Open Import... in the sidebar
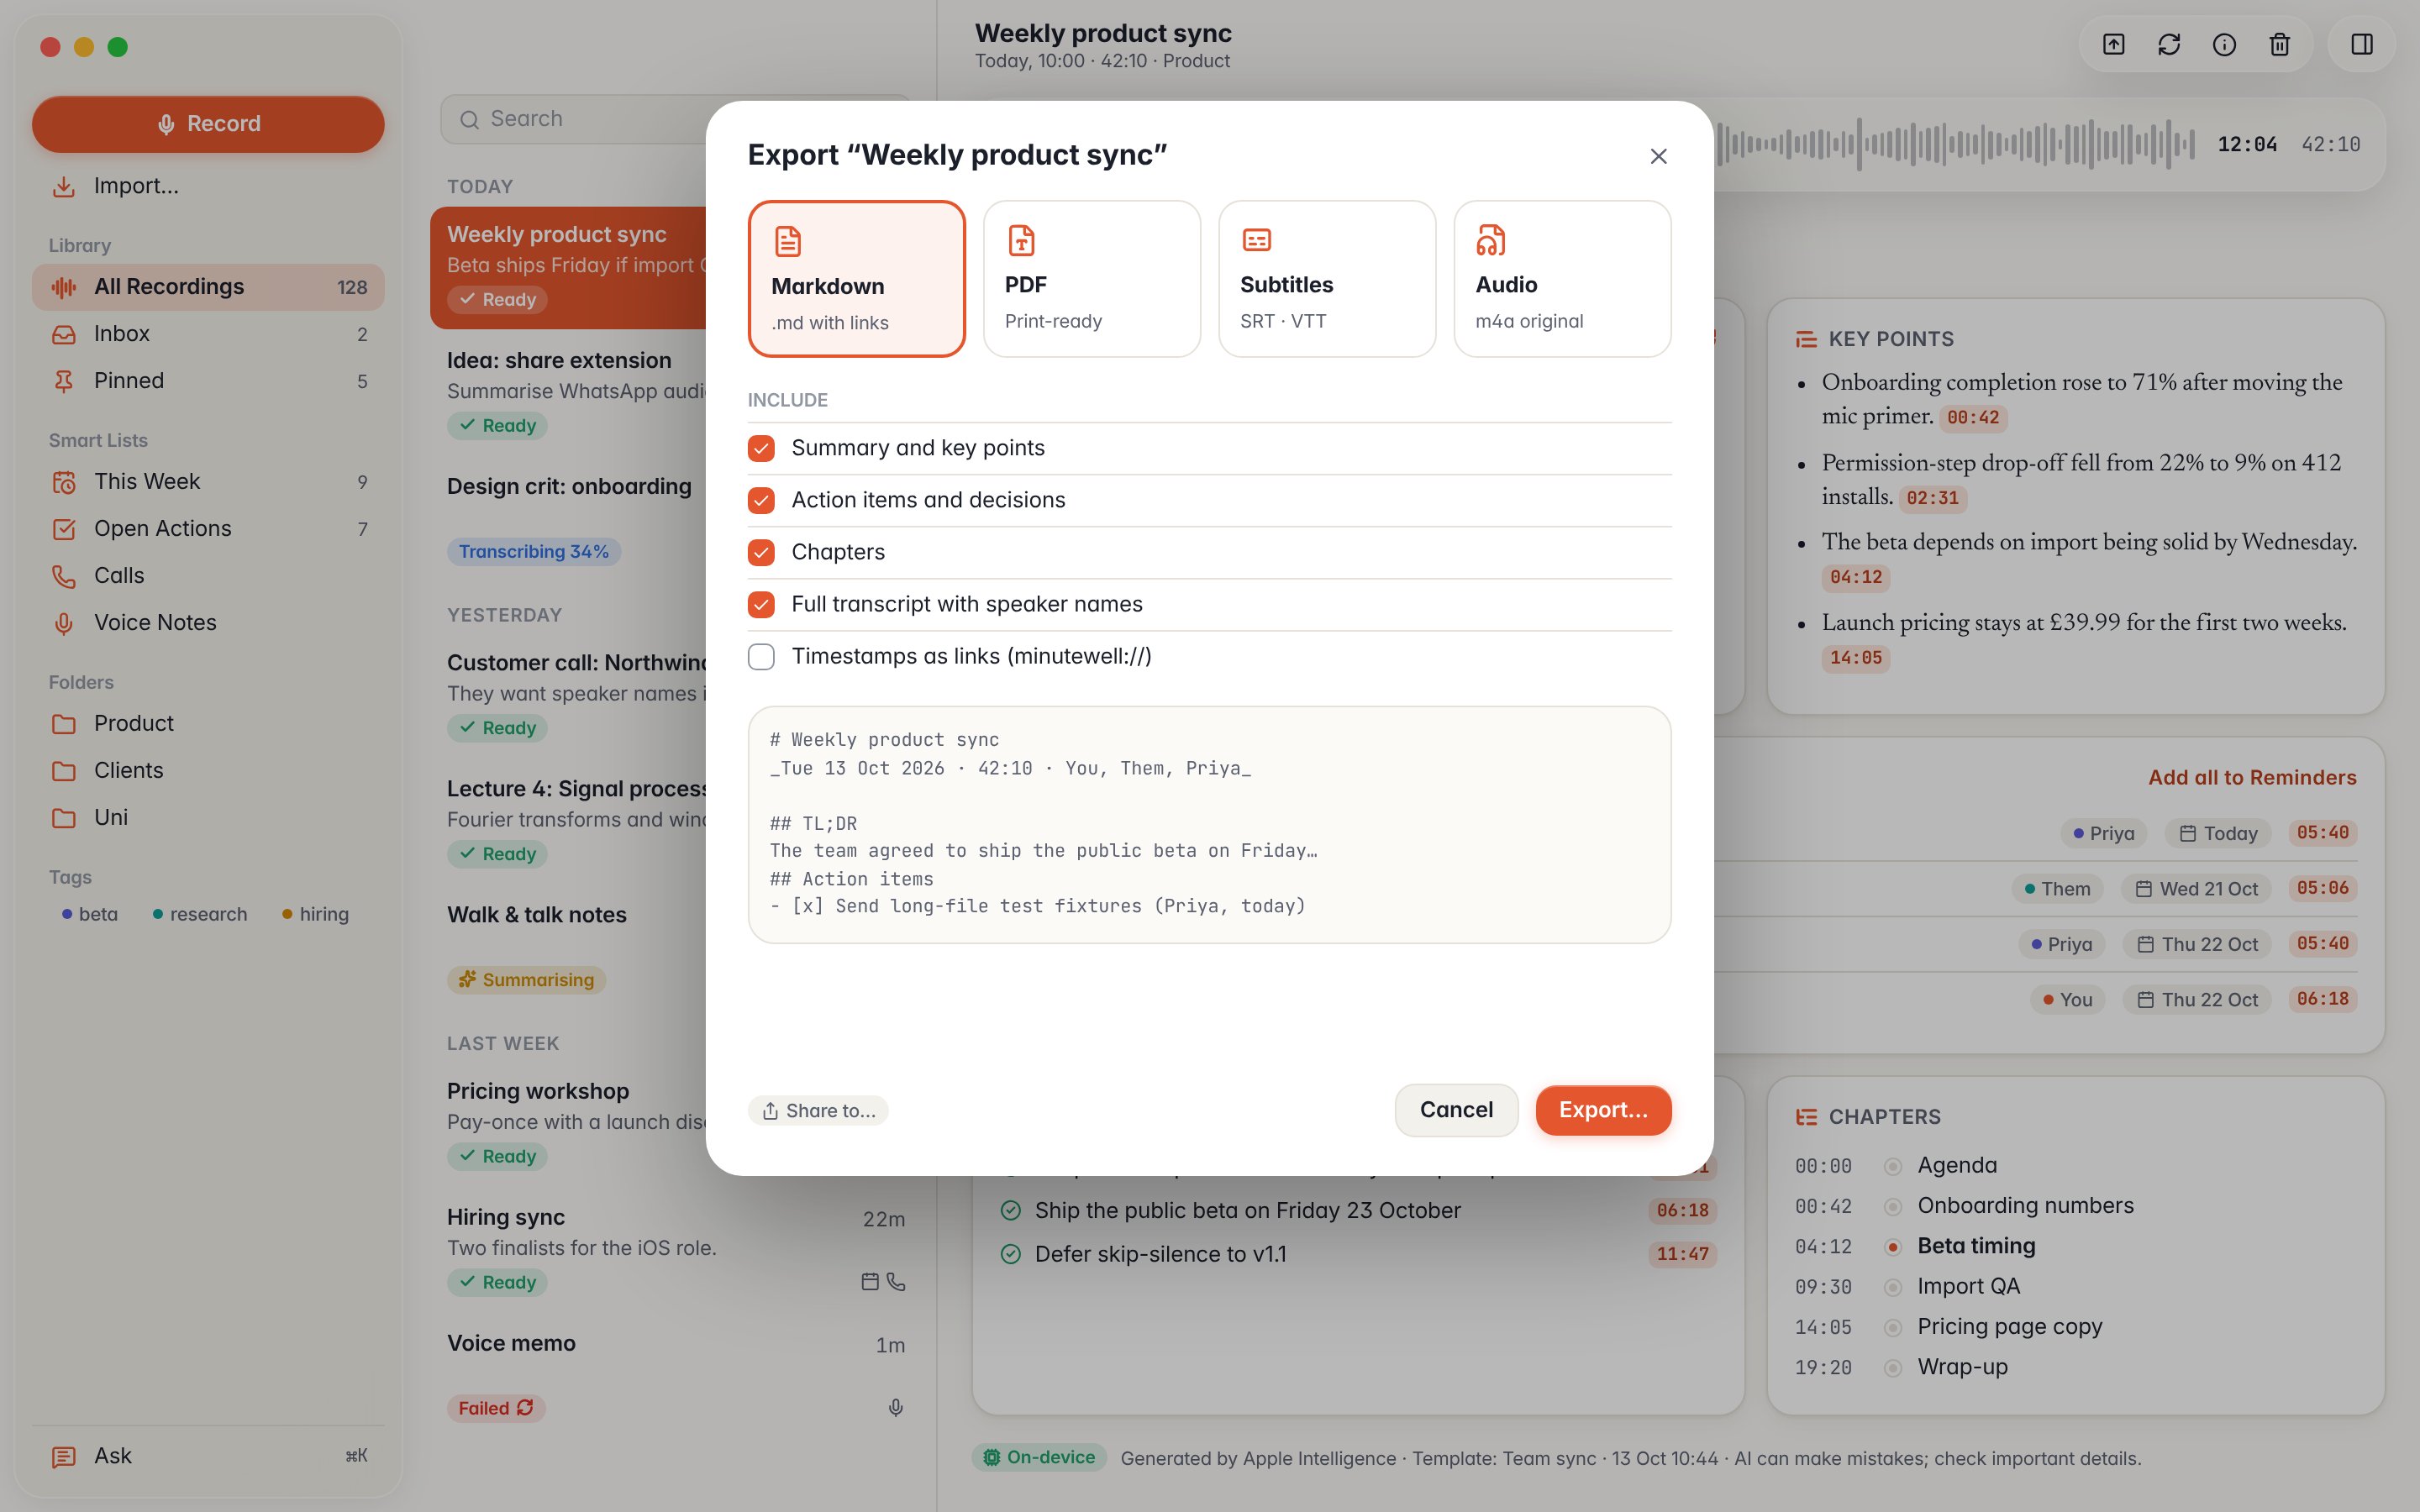 point(208,186)
